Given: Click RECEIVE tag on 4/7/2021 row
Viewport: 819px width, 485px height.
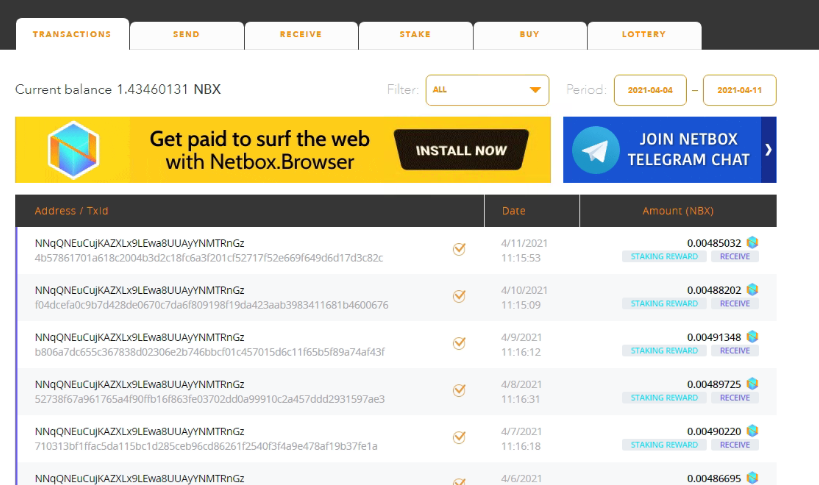Looking at the screenshot, I should point(735,444).
